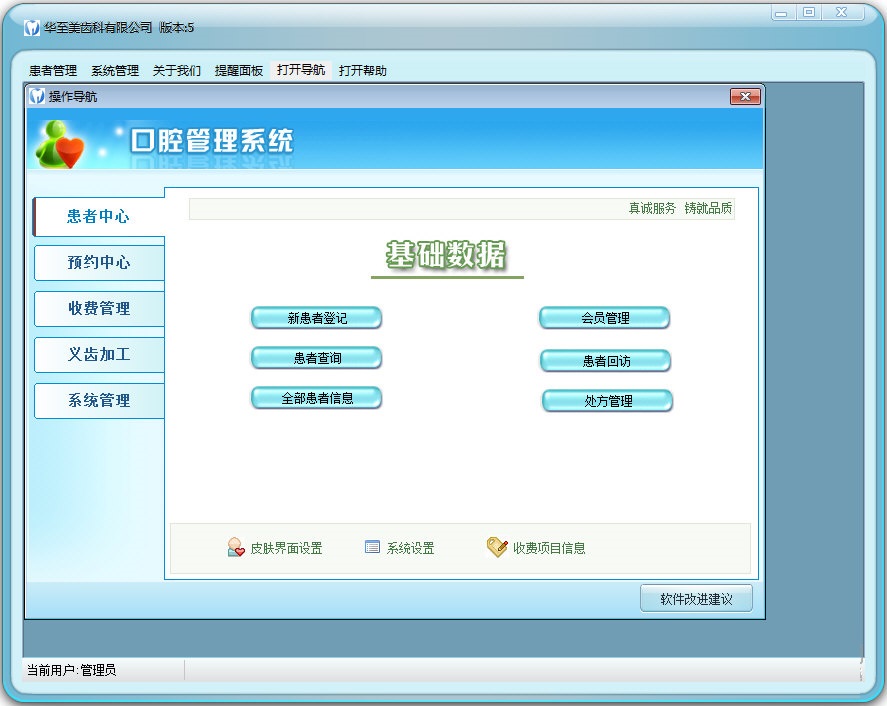
Task: Open the 患者管理 menu
Action: (x=53, y=71)
